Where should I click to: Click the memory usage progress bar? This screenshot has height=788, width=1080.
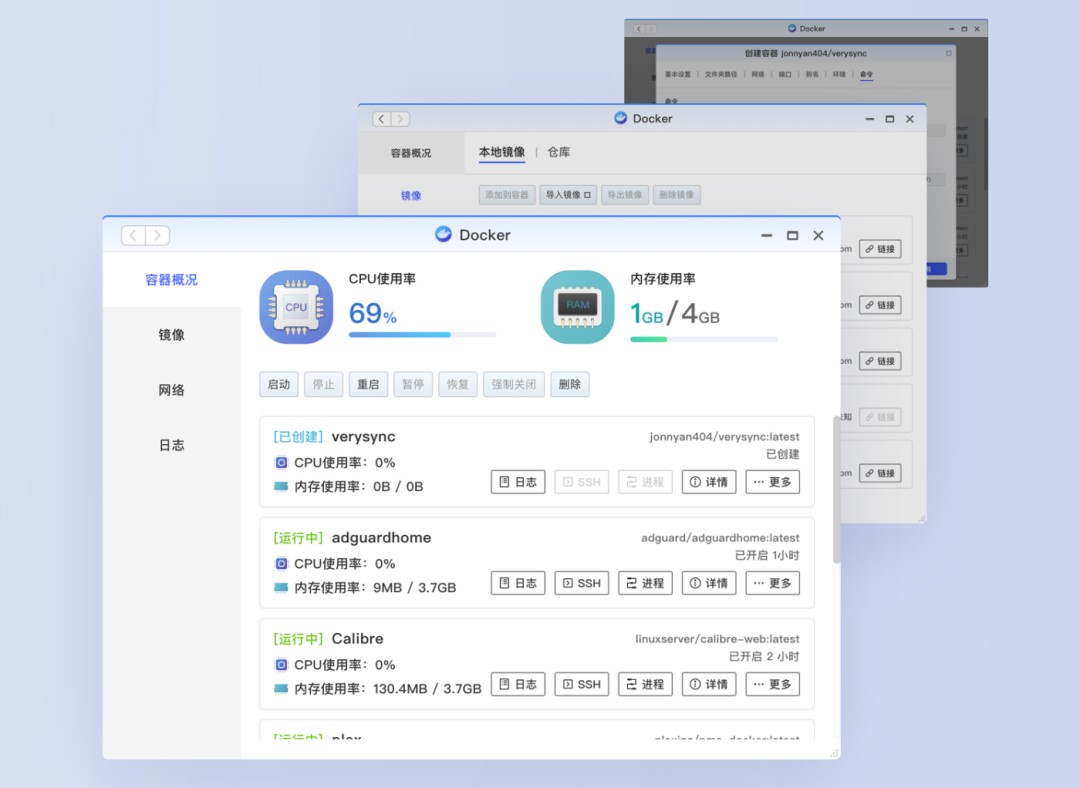click(x=704, y=339)
